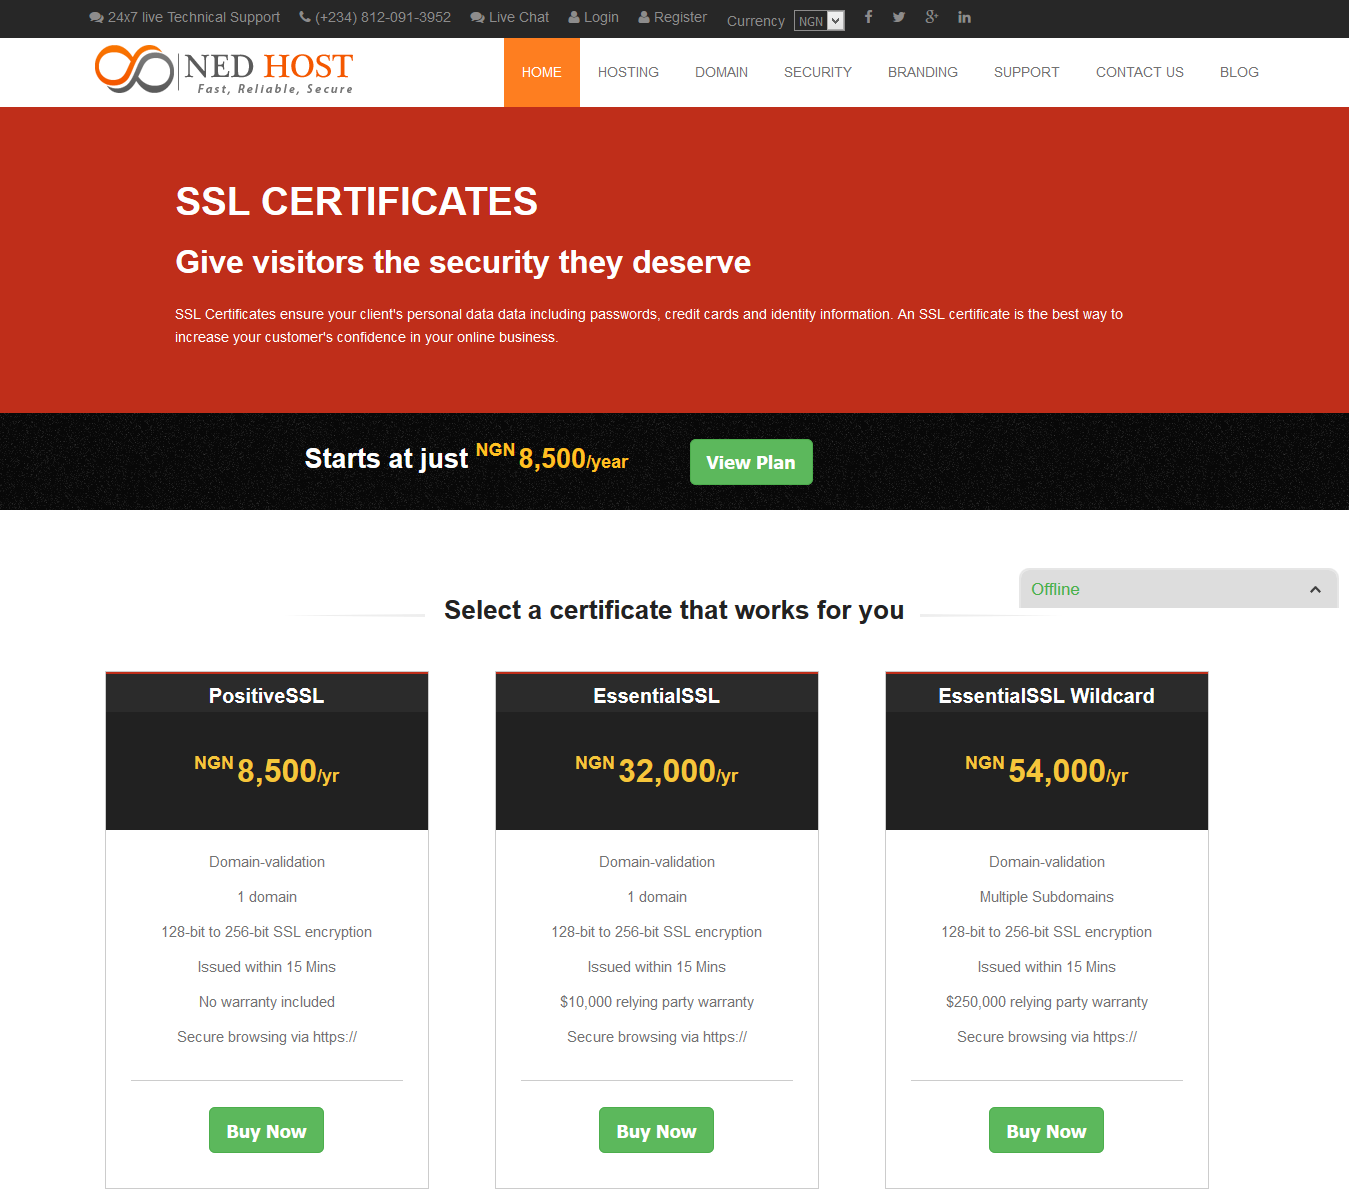
Task: Buy Now for PositiveSSL certificate
Action: tap(266, 1131)
